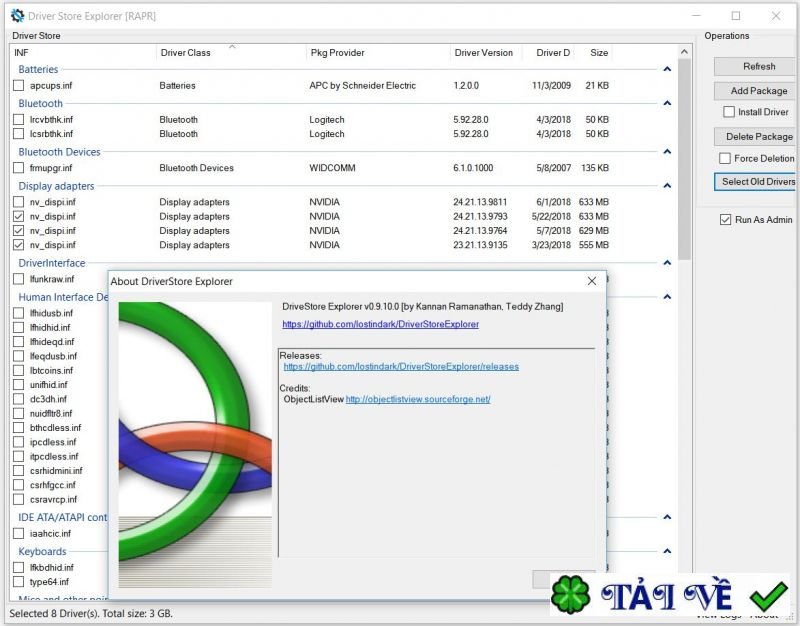Screen dimensions: 800x626
Task: Enable the Install Driver option
Action: click(x=729, y=112)
